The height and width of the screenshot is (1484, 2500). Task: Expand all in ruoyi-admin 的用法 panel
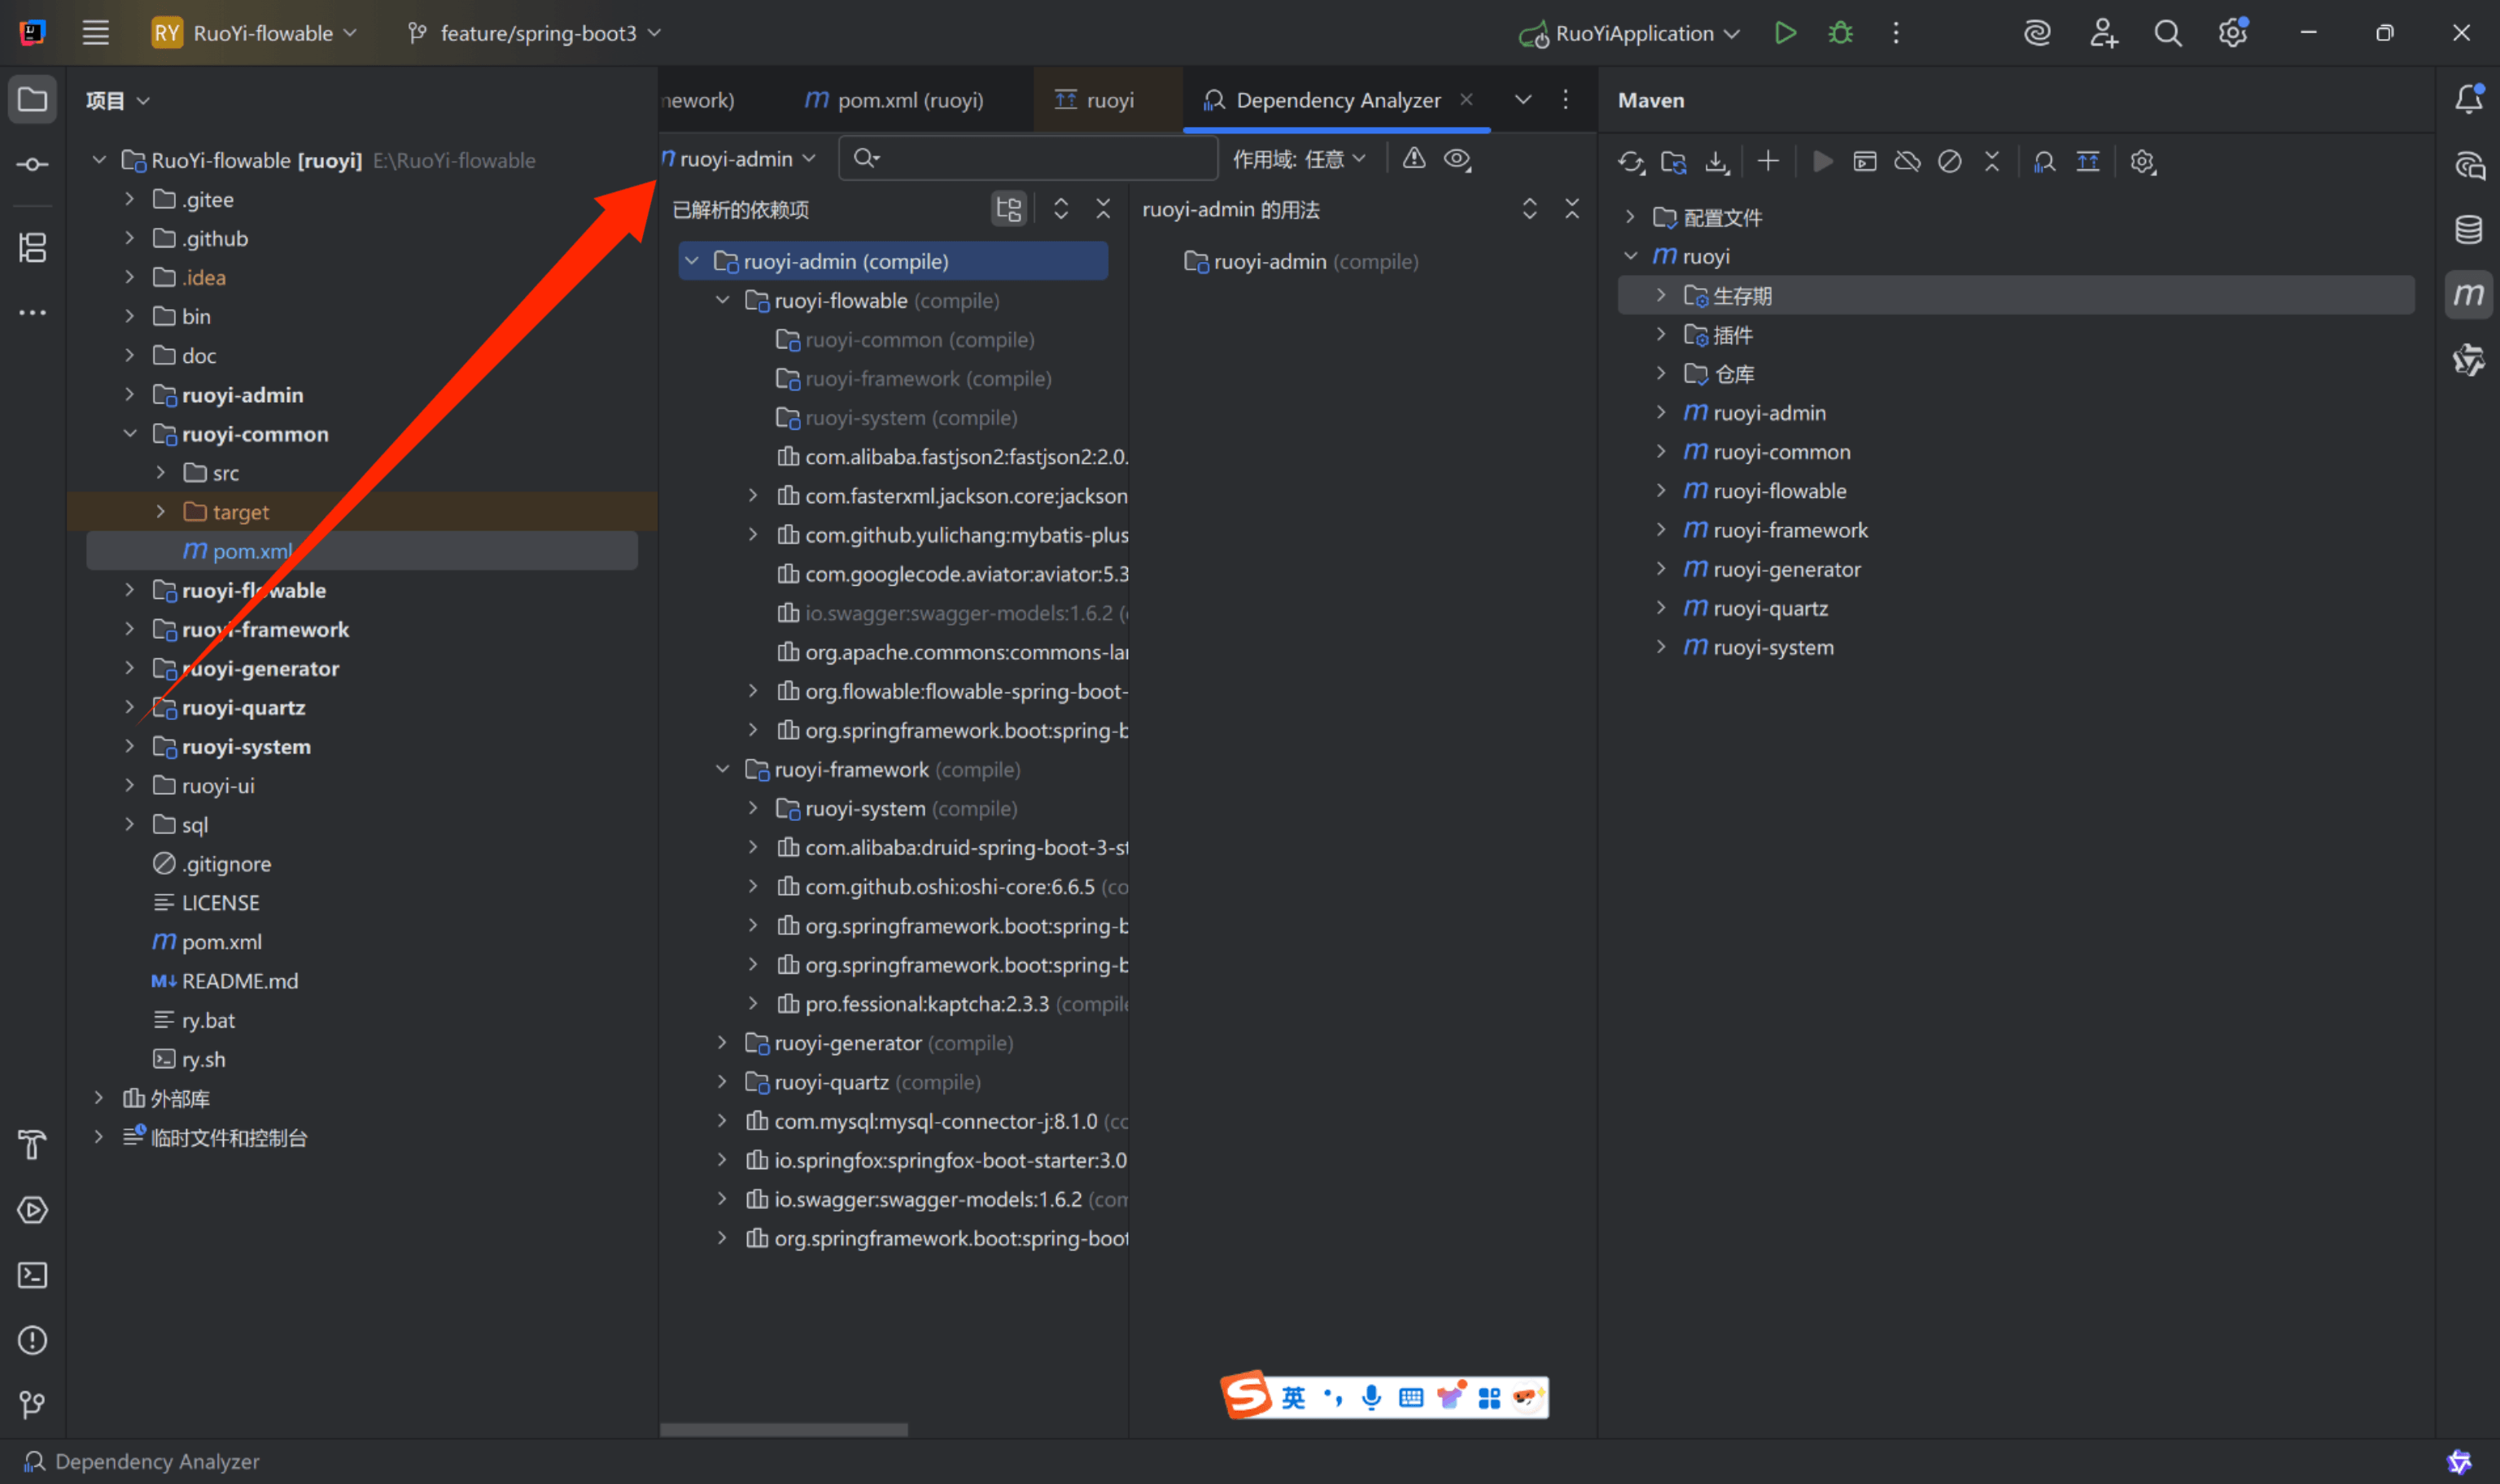[x=1529, y=209]
